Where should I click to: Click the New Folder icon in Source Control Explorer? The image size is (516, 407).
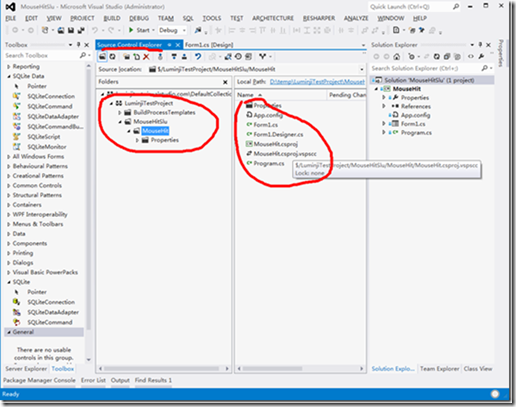127,57
